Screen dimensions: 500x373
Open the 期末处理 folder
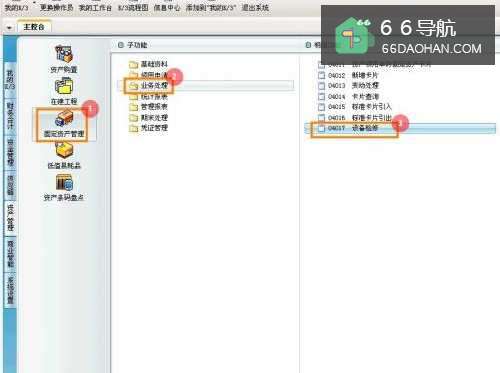point(148,118)
